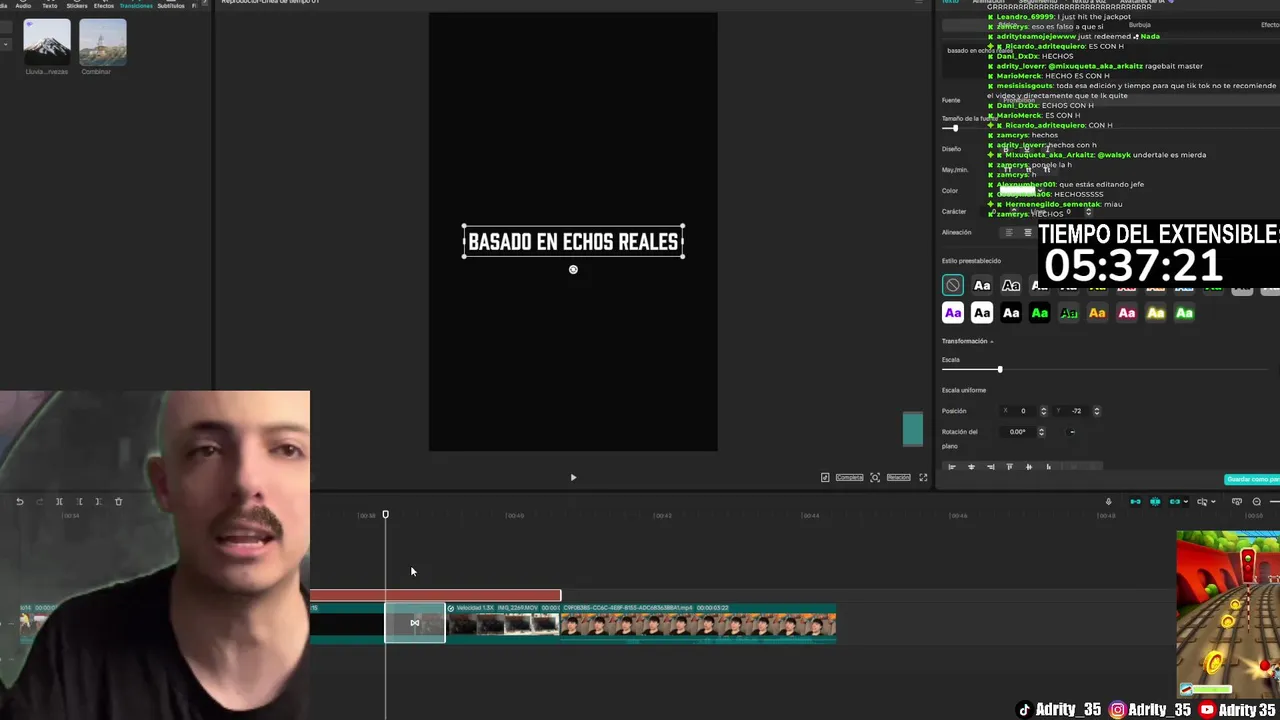The width and height of the screenshot is (1280, 720).
Task: Align layer to left edge
Action: coord(951,466)
